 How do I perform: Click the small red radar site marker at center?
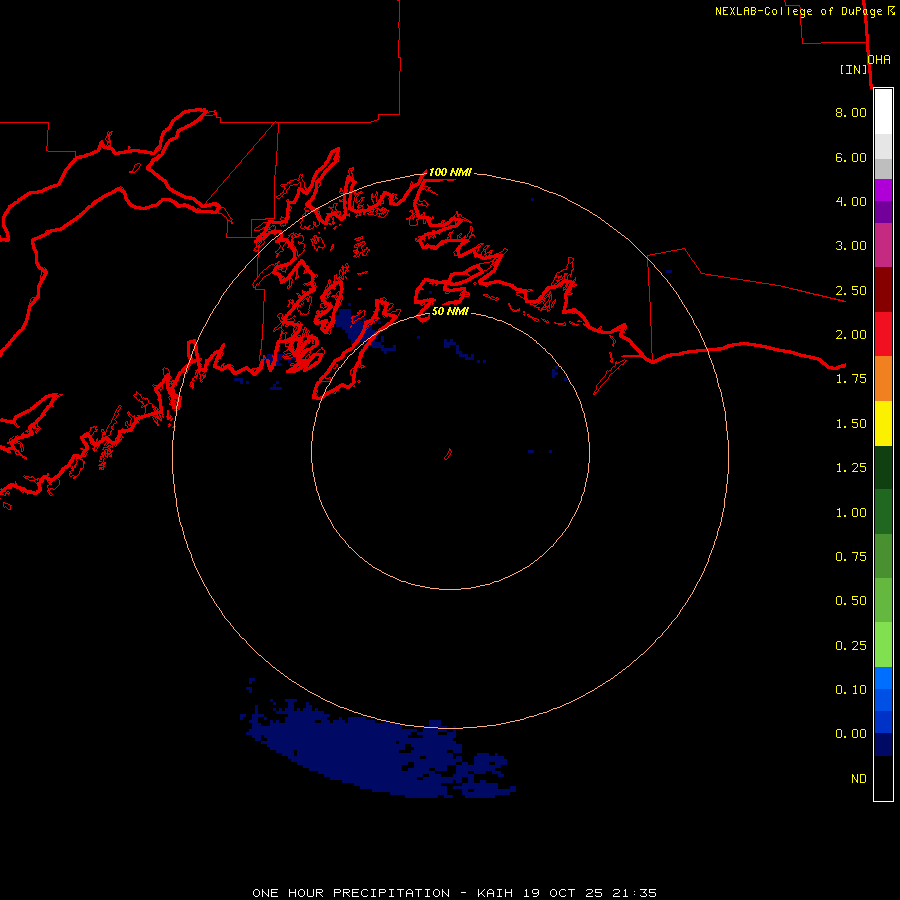tap(448, 454)
